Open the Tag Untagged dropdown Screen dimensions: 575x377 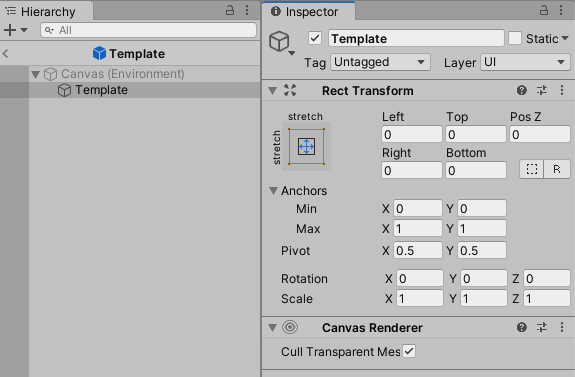tap(380, 62)
